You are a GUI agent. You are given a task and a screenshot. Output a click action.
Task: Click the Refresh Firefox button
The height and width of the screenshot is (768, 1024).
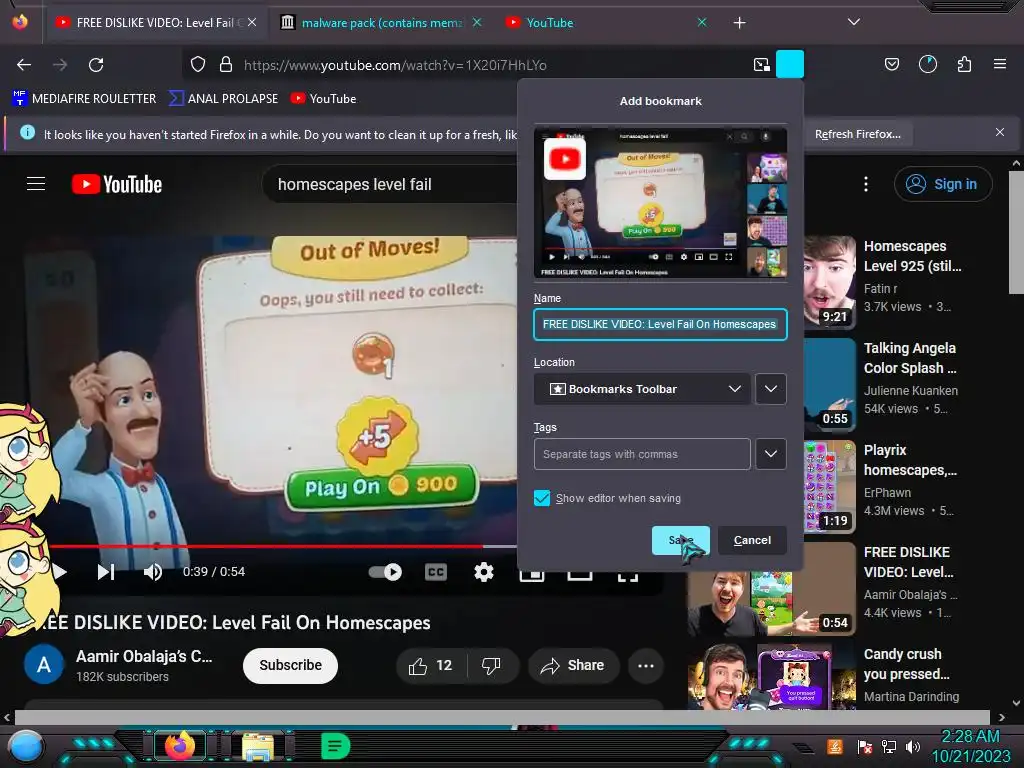click(x=857, y=134)
